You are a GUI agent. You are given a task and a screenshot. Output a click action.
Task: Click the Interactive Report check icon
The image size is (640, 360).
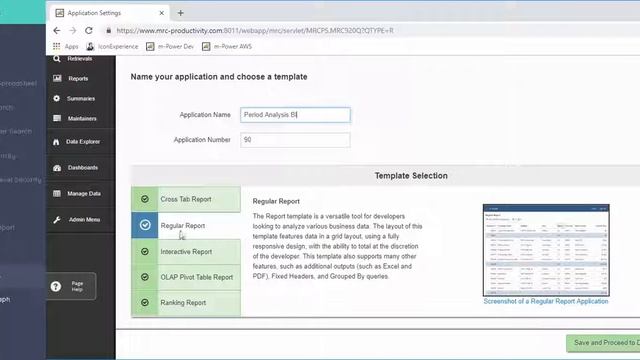[x=144, y=251]
